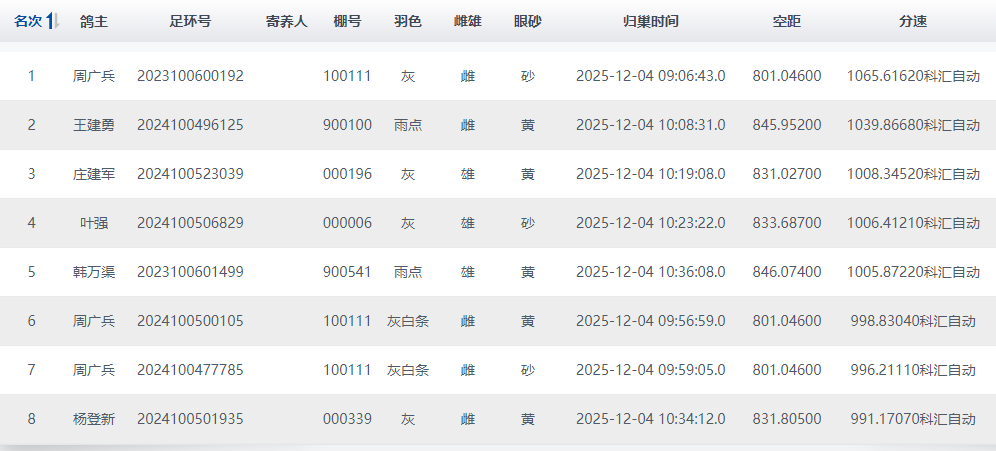
Task: Click the 棚号 column header
Action: pyautogui.click(x=347, y=21)
